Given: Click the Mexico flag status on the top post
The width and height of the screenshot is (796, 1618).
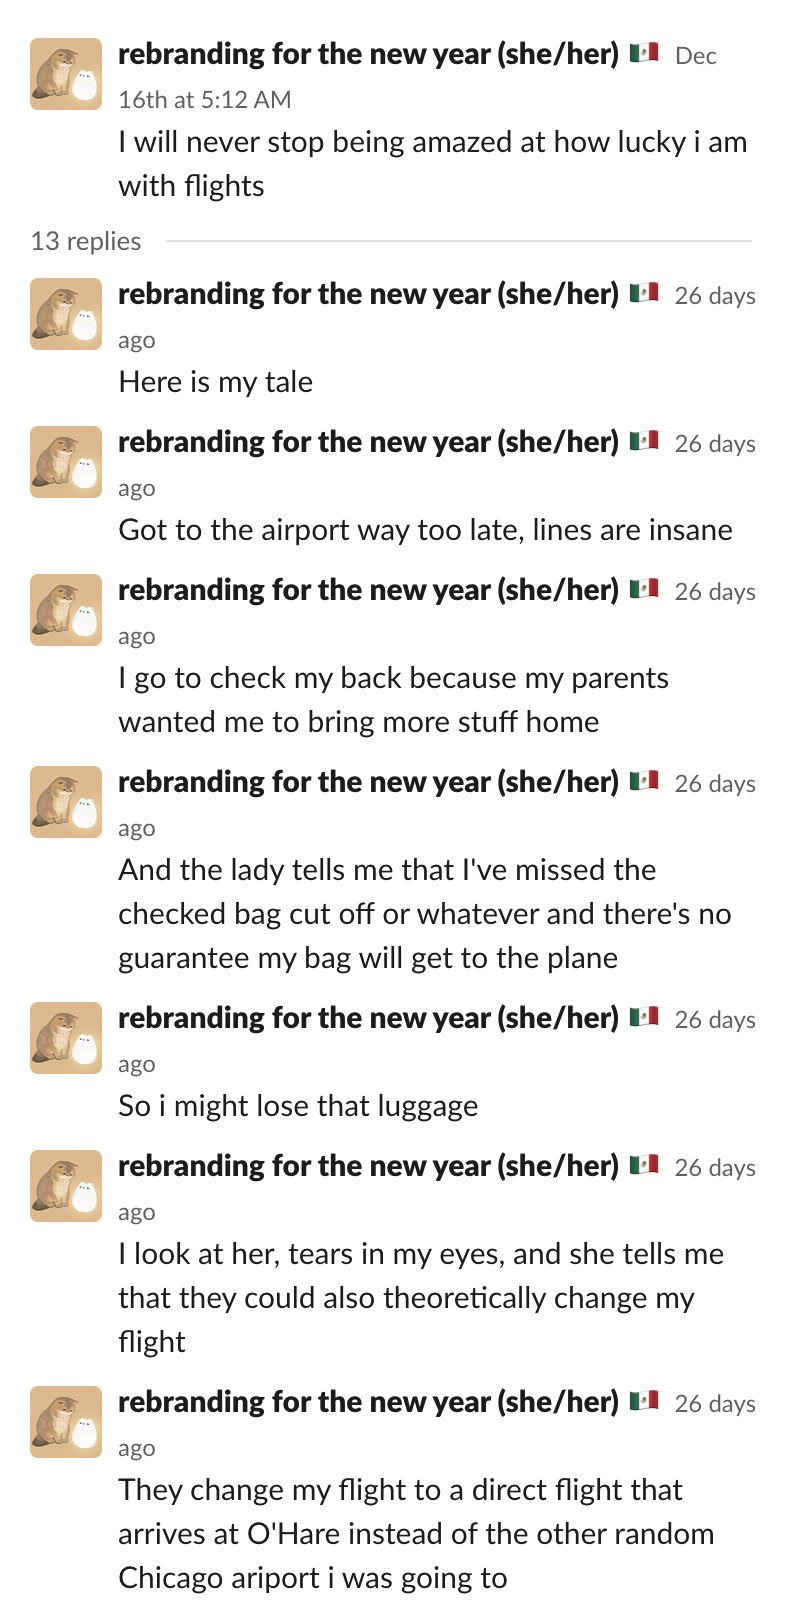Looking at the screenshot, I should pyautogui.click(x=644, y=53).
